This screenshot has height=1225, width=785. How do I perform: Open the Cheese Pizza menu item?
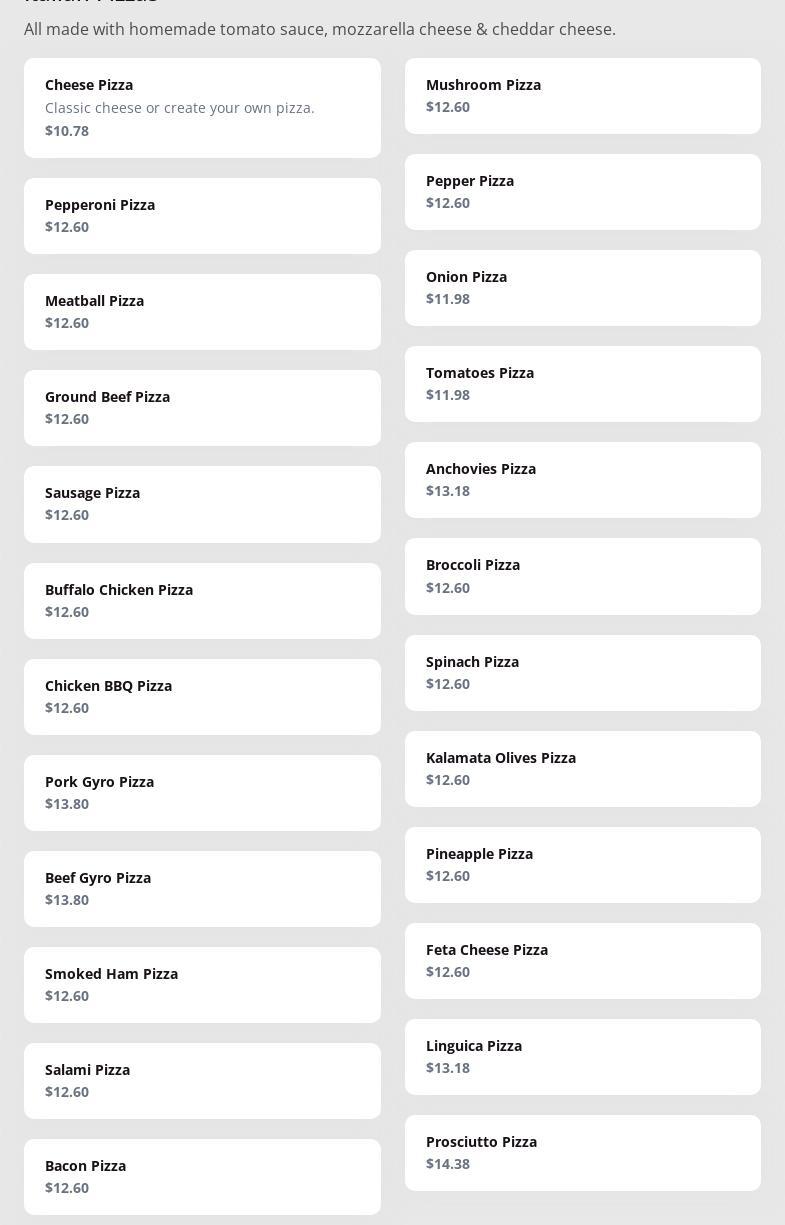202,108
